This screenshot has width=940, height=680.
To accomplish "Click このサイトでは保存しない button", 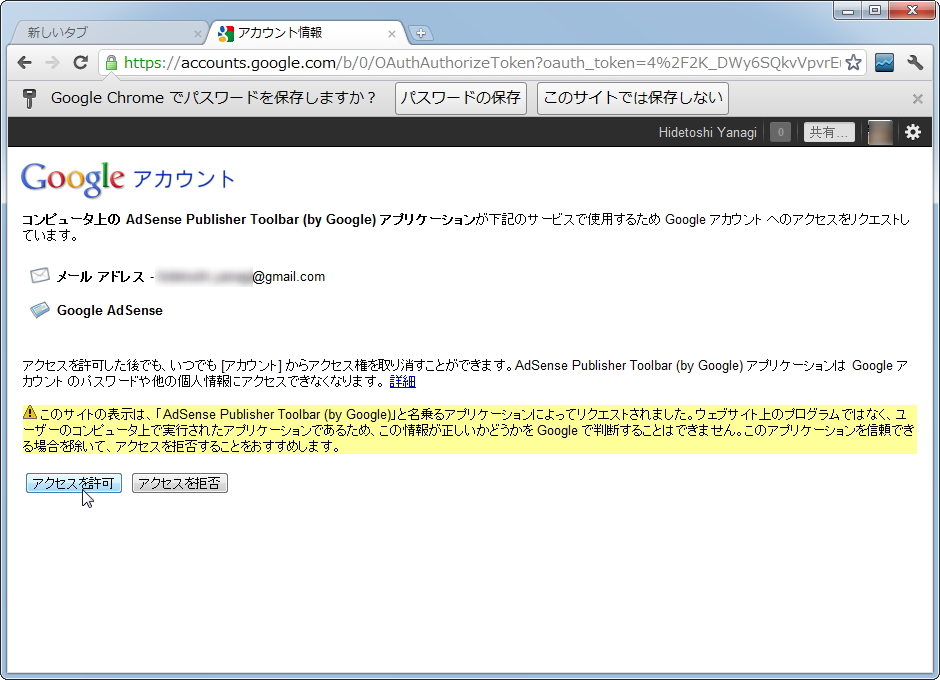I will (632, 98).
